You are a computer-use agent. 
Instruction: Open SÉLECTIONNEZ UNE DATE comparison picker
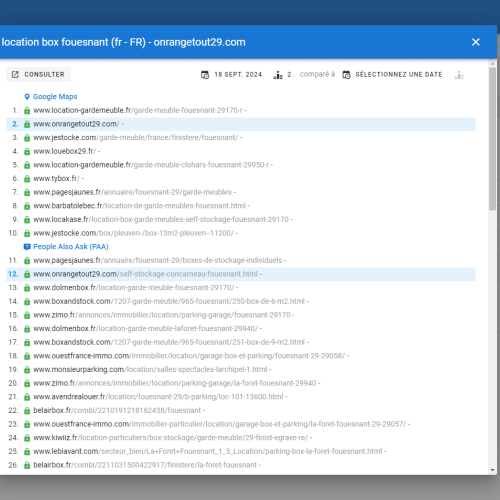pos(392,74)
